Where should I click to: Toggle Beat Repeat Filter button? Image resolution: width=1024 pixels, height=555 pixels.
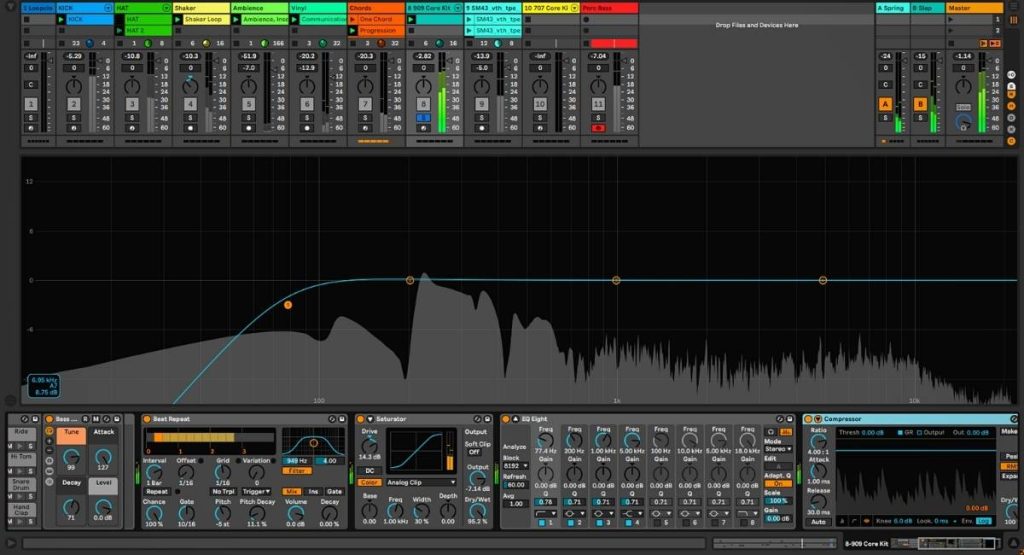[x=296, y=471]
